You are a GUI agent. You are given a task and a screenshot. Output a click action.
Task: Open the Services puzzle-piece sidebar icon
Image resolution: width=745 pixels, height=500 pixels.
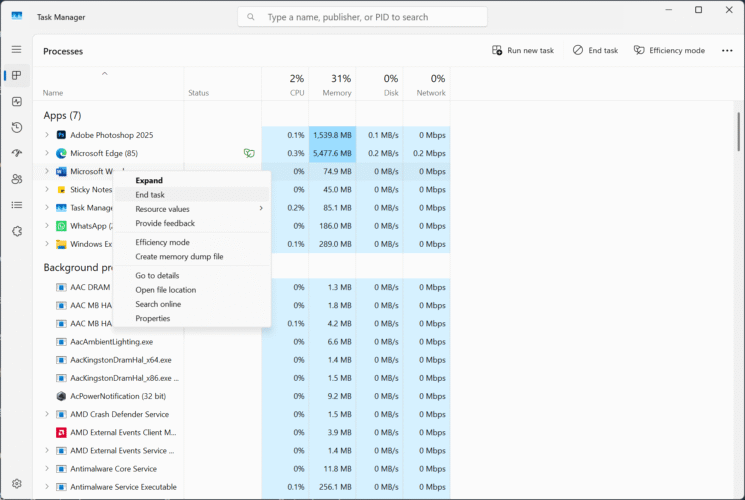click(16, 231)
